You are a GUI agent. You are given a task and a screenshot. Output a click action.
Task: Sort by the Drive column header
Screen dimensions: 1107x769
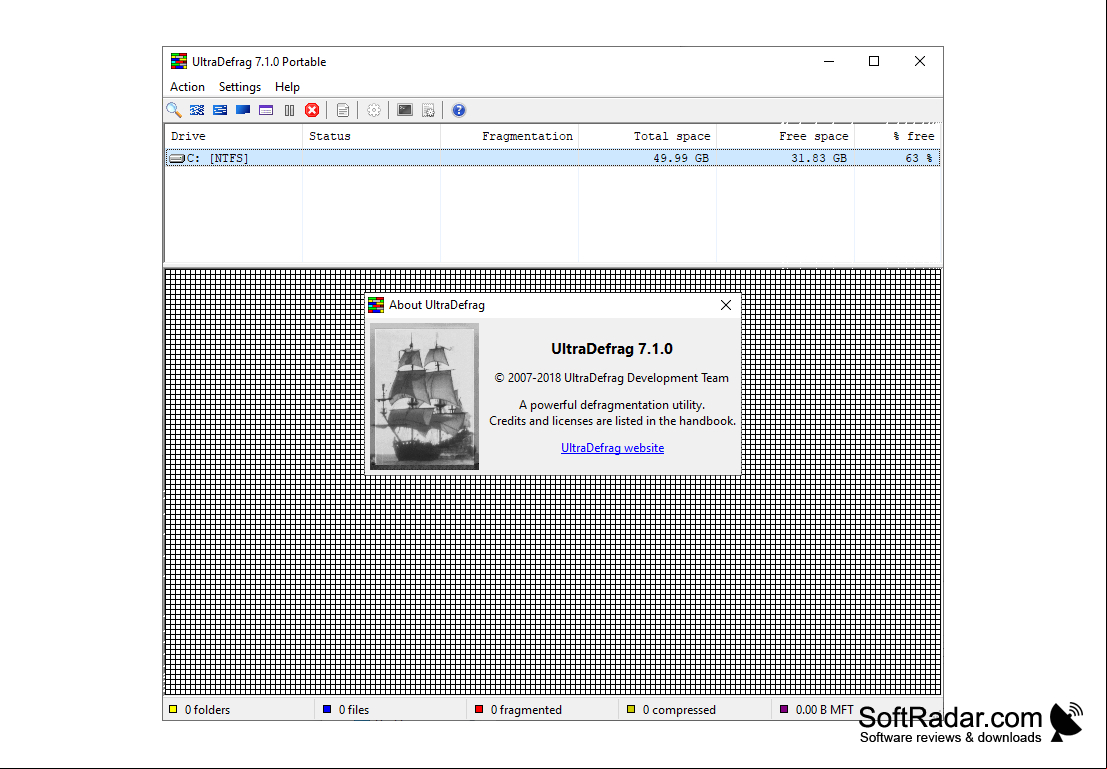click(x=234, y=136)
